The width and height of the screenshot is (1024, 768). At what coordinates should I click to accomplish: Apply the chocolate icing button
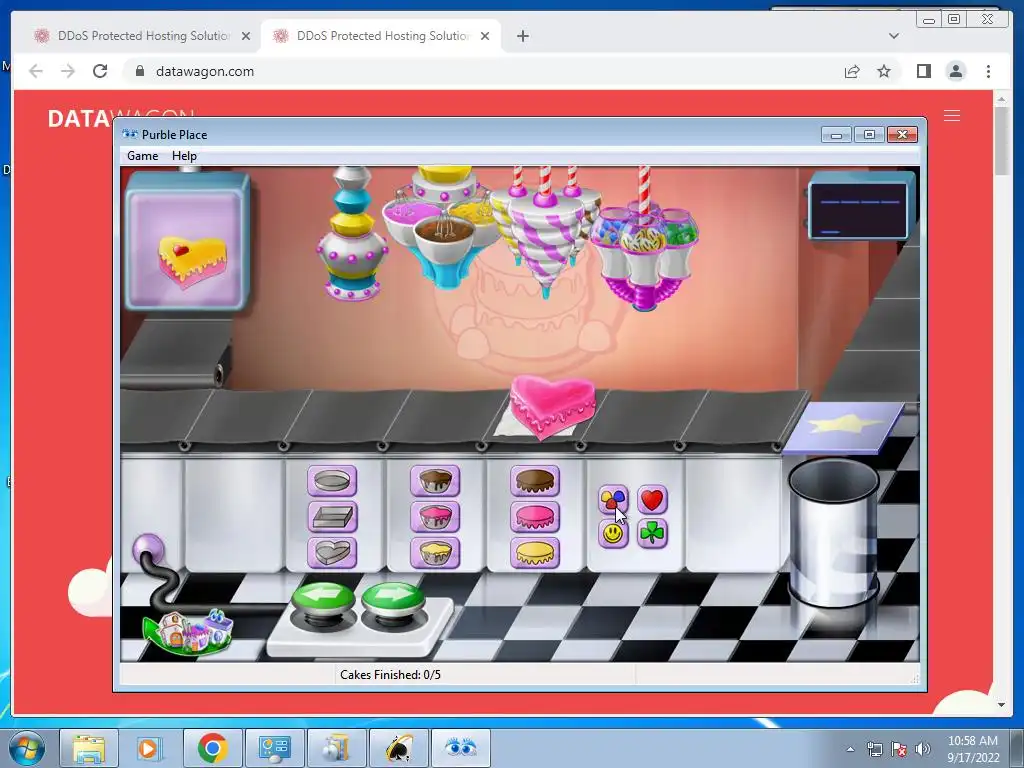click(535, 481)
